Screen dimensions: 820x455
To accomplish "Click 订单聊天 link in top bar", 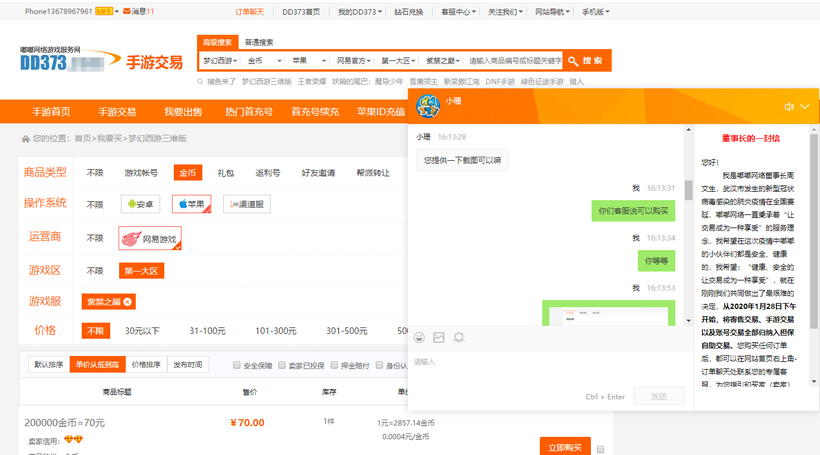I will coord(249,12).
